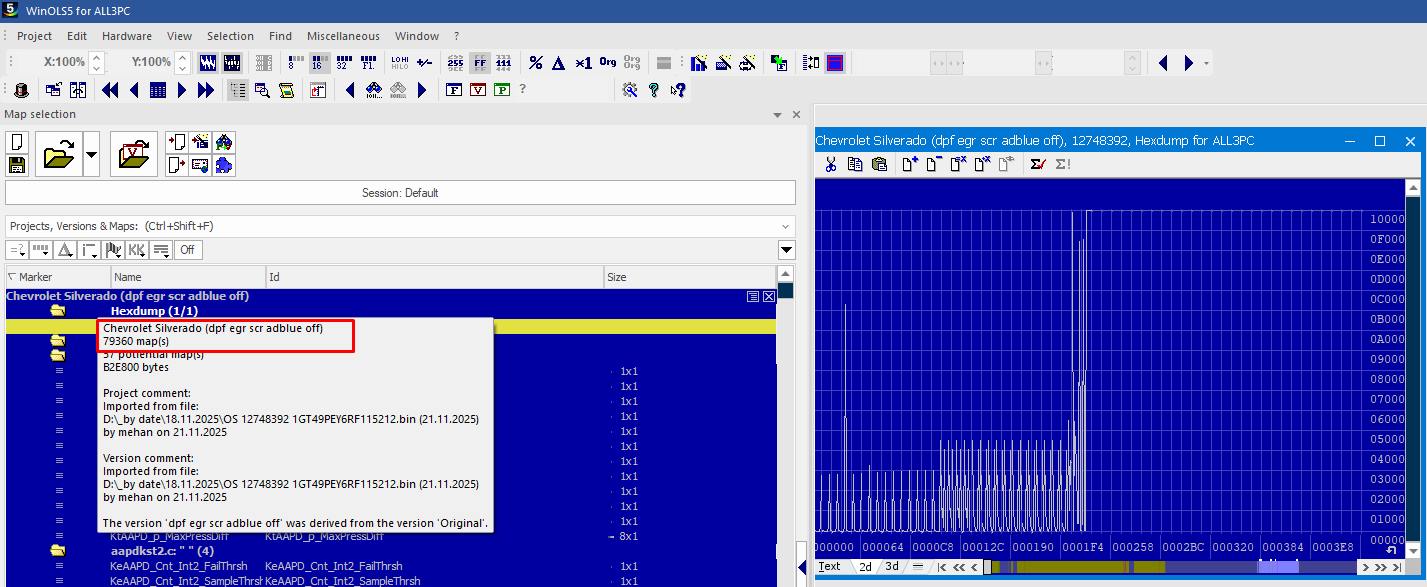Increase X zoom with the spinner up arrow
The image size is (1427, 587).
(x=96, y=57)
